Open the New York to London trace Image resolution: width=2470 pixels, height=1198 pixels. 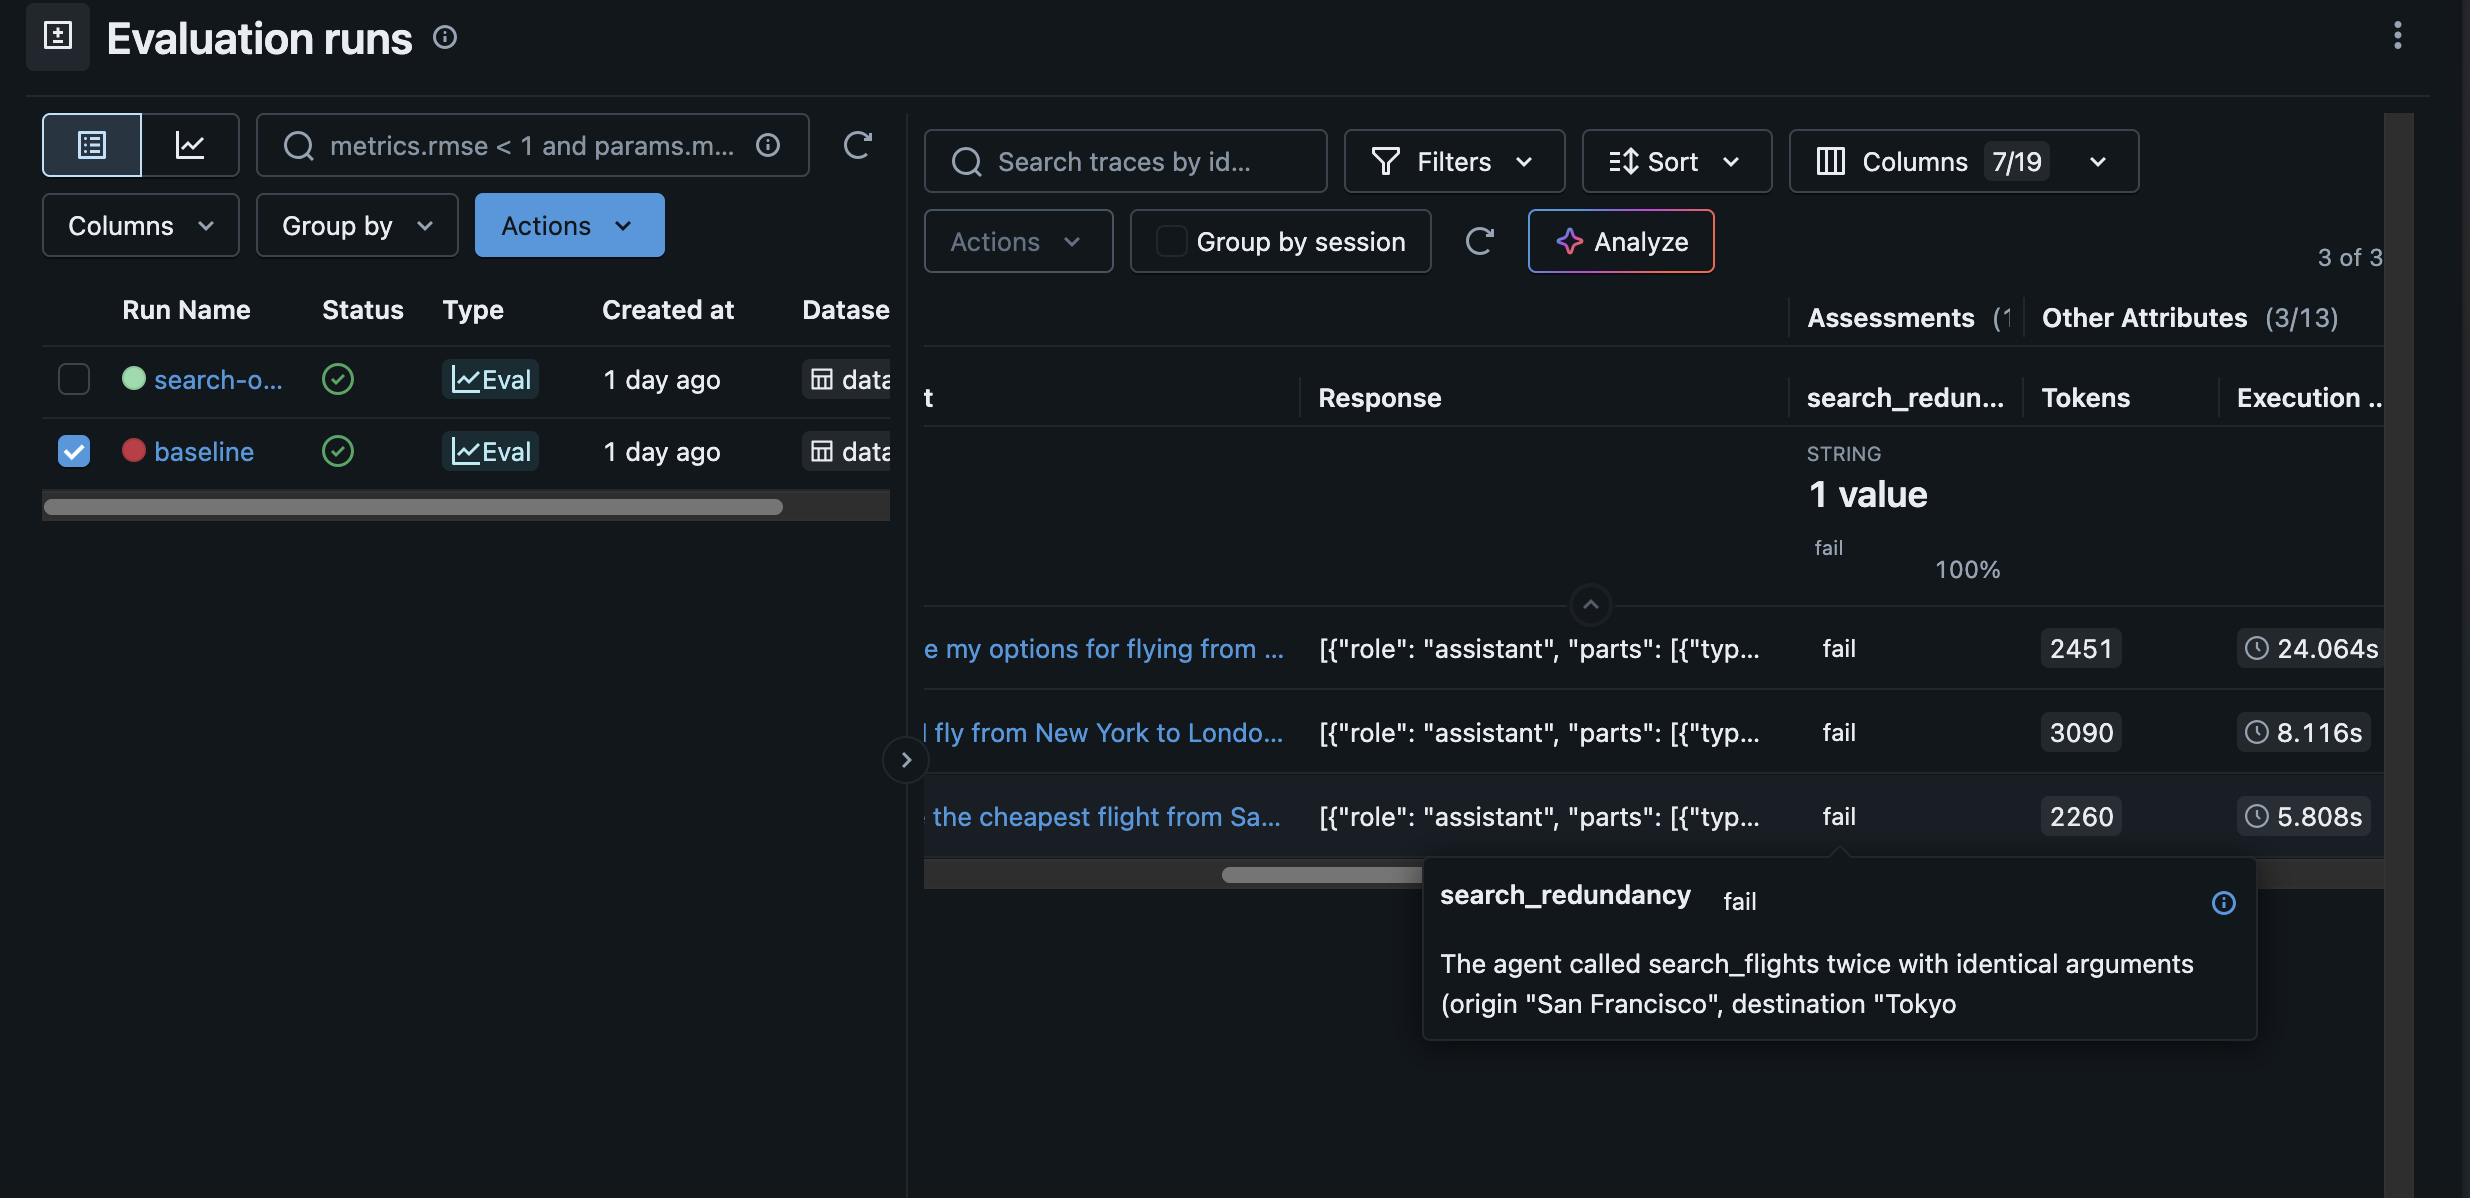[x=1104, y=732]
